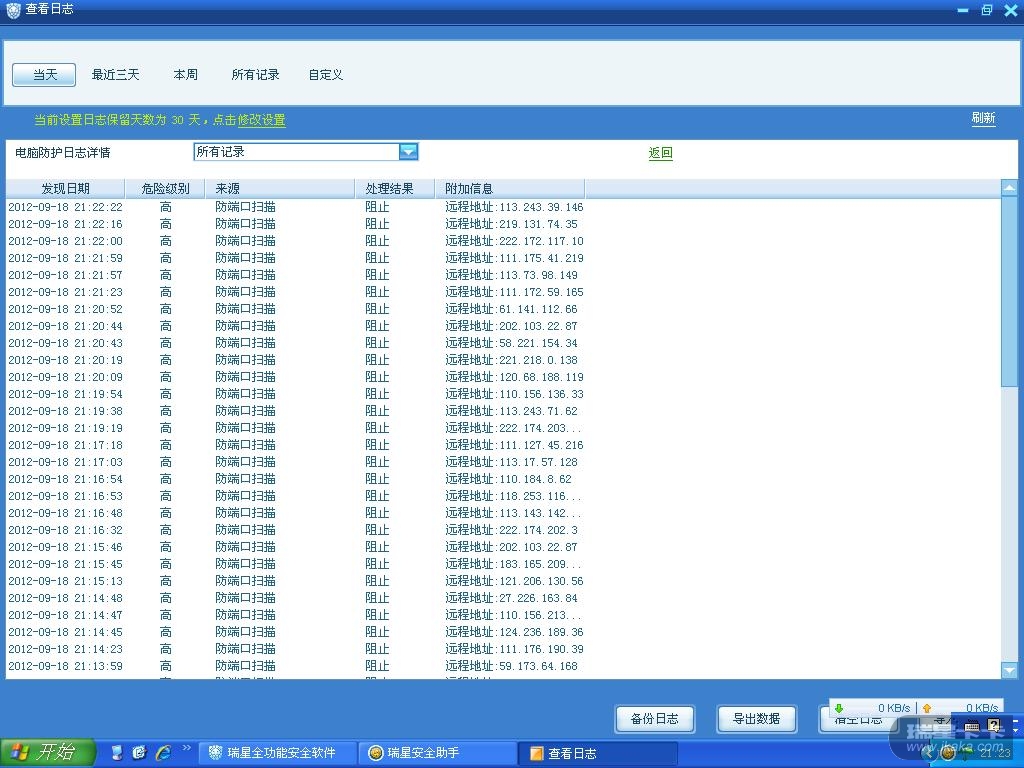Image resolution: width=1024 pixels, height=768 pixels.
Task: Activate the 查看日志 taskbar item
Action: tap(598, 753)
